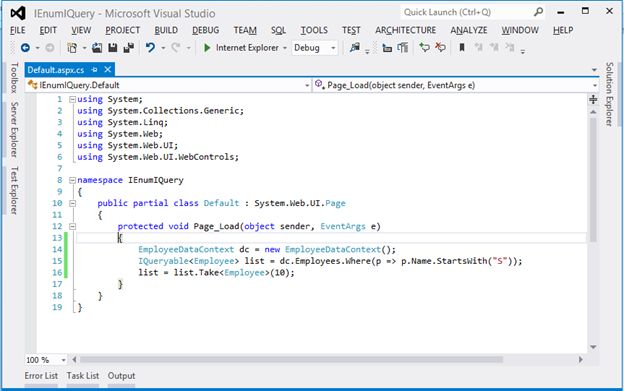
Task: Click the greyed Redo icon
Action: click(176, 48)
